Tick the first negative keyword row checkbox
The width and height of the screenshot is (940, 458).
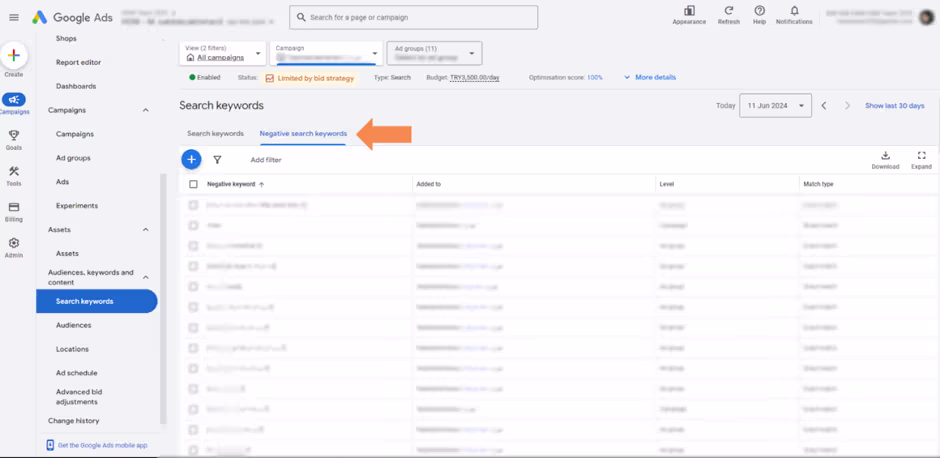pos(193,205)
